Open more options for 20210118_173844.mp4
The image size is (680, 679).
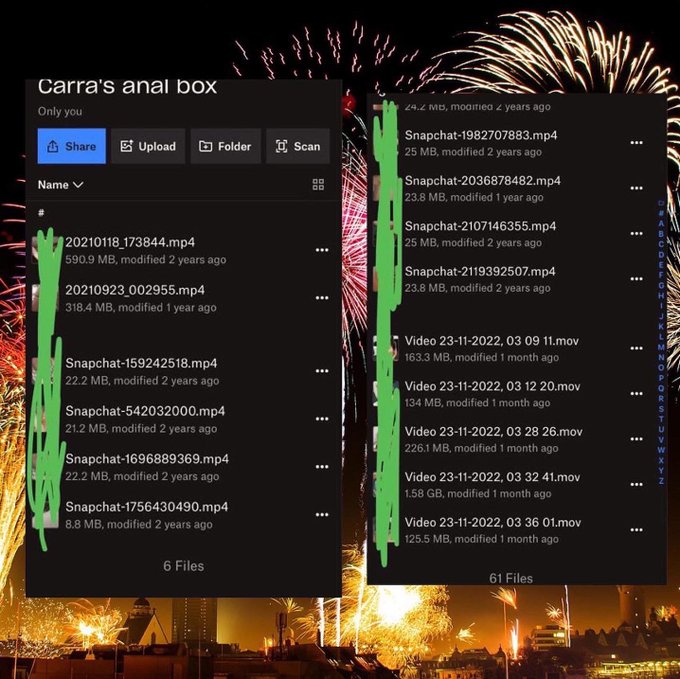[322, 250]
